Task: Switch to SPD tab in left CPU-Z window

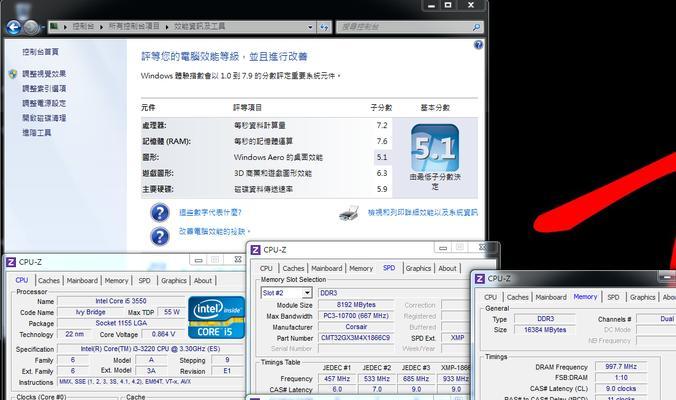Action: tap(144, 281)
